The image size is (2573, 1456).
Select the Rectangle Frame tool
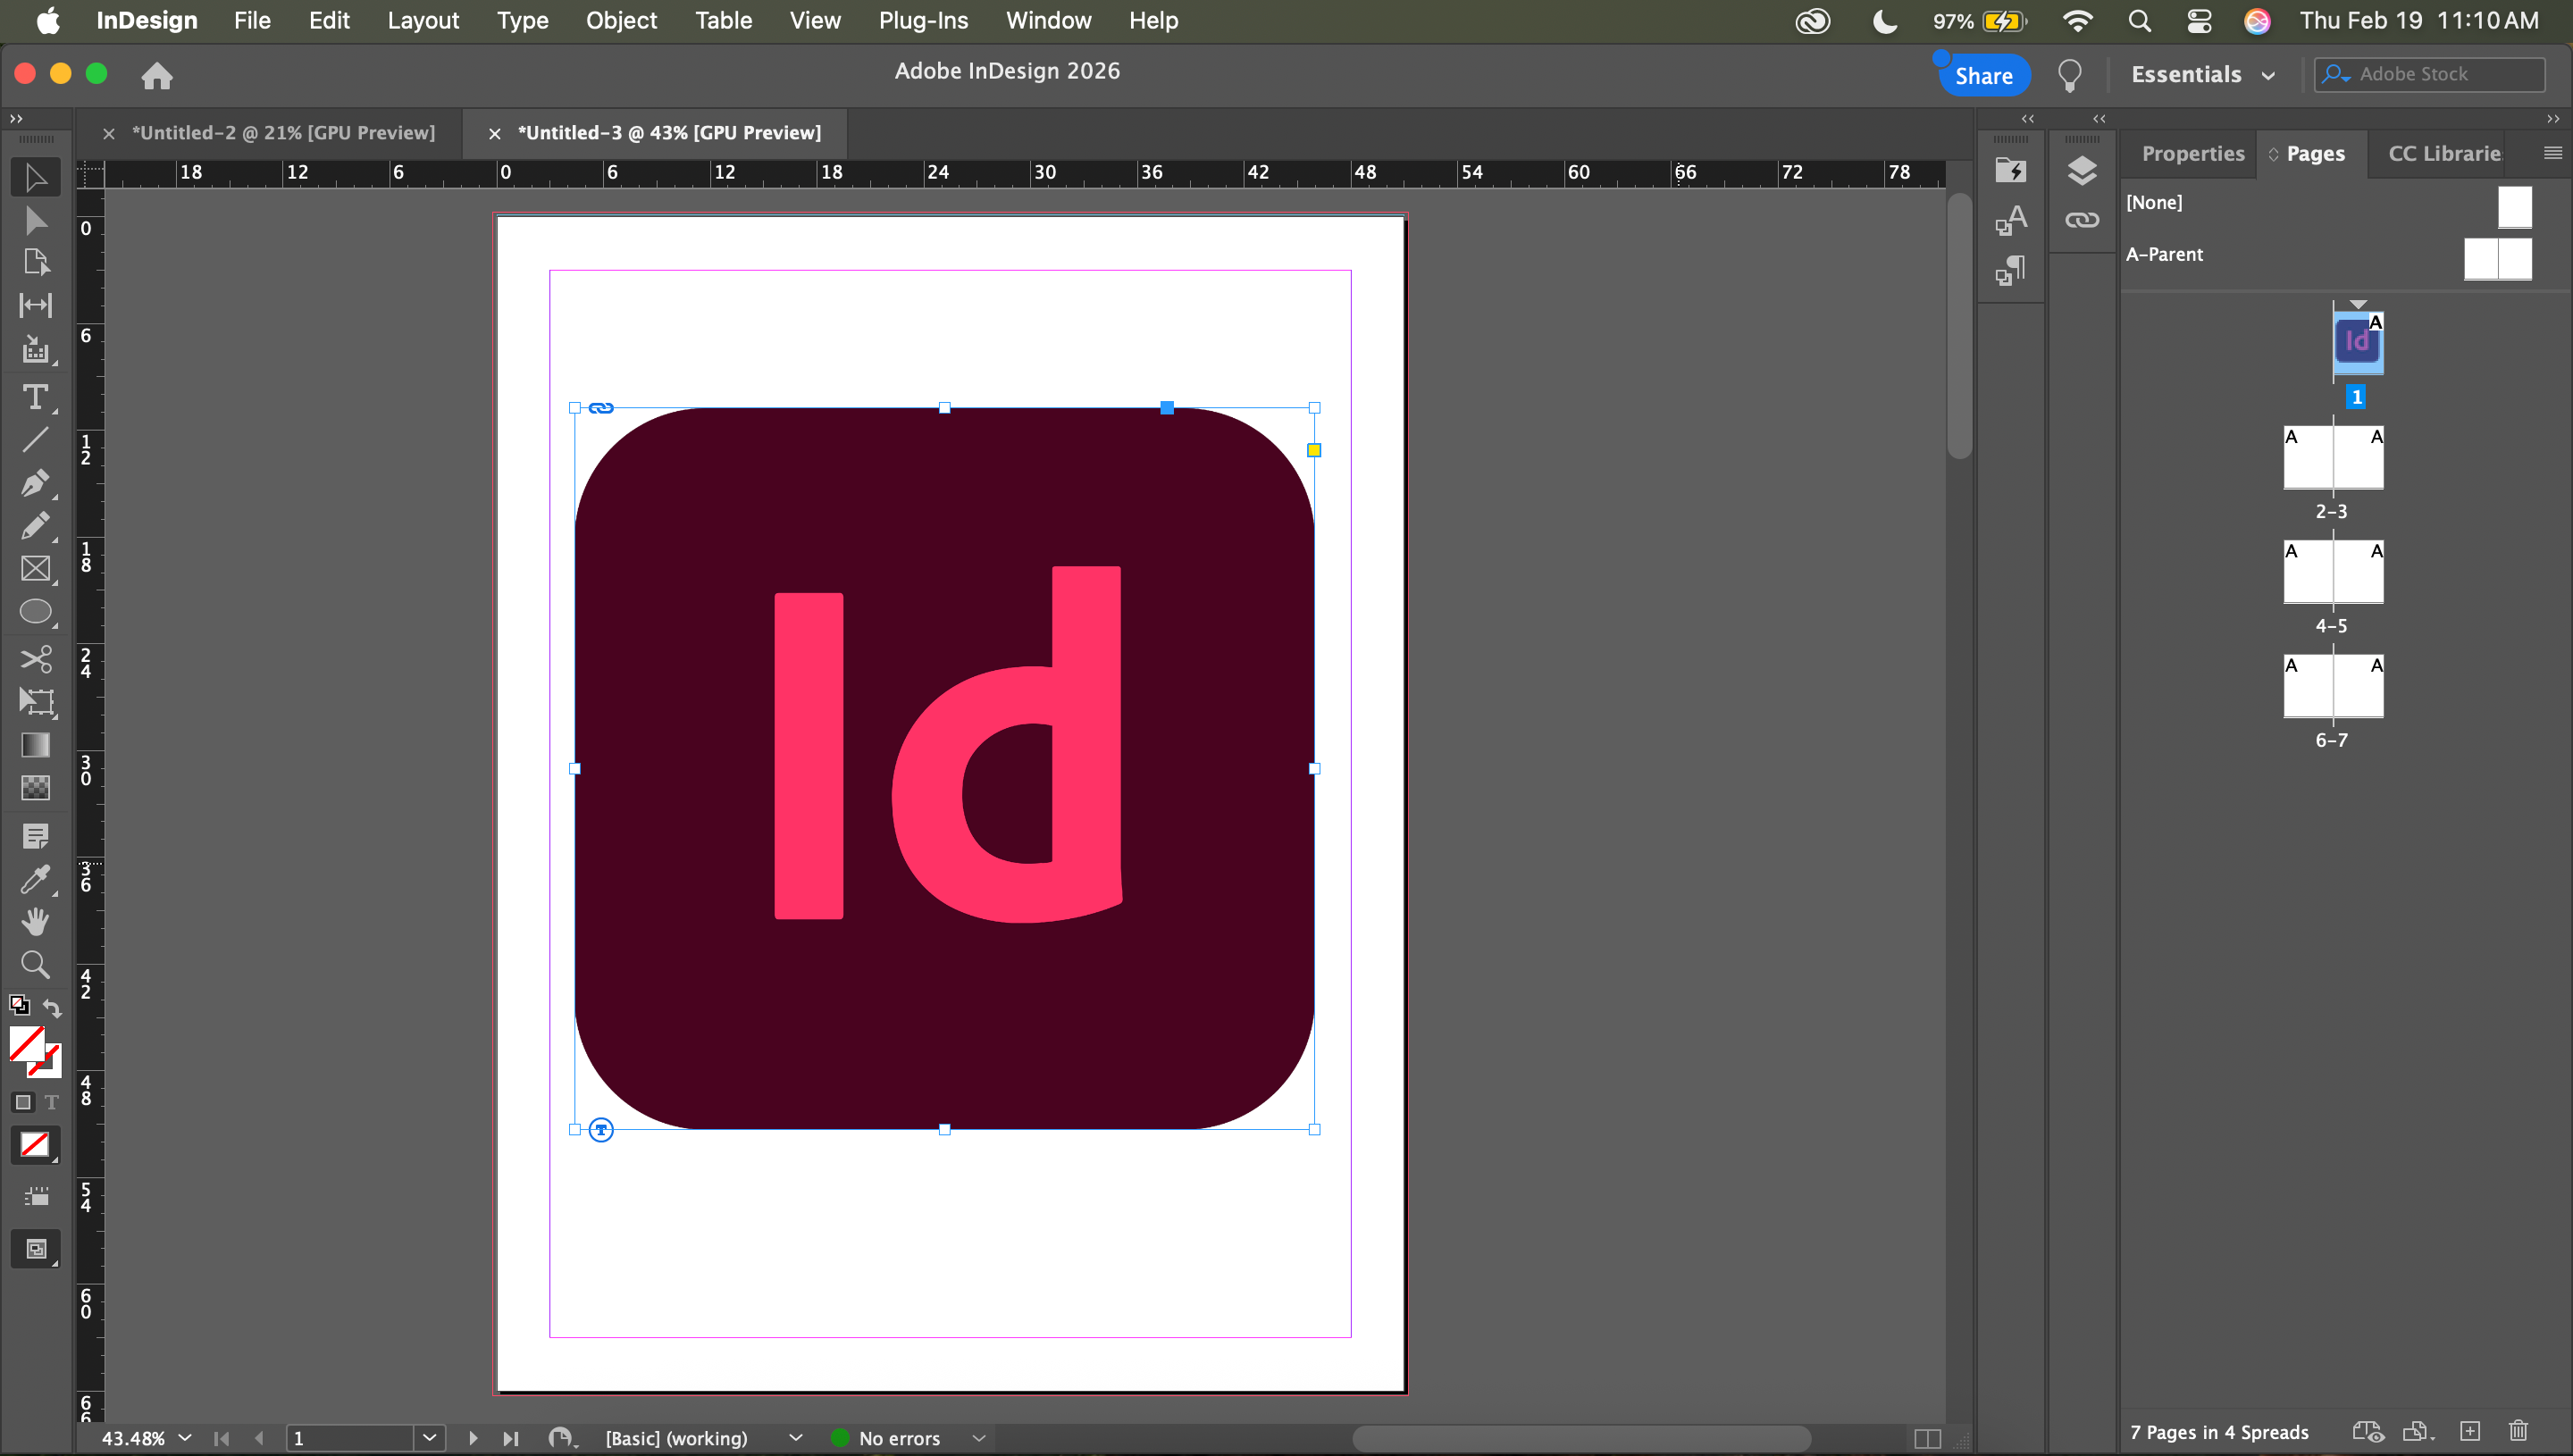pos(35,569)
